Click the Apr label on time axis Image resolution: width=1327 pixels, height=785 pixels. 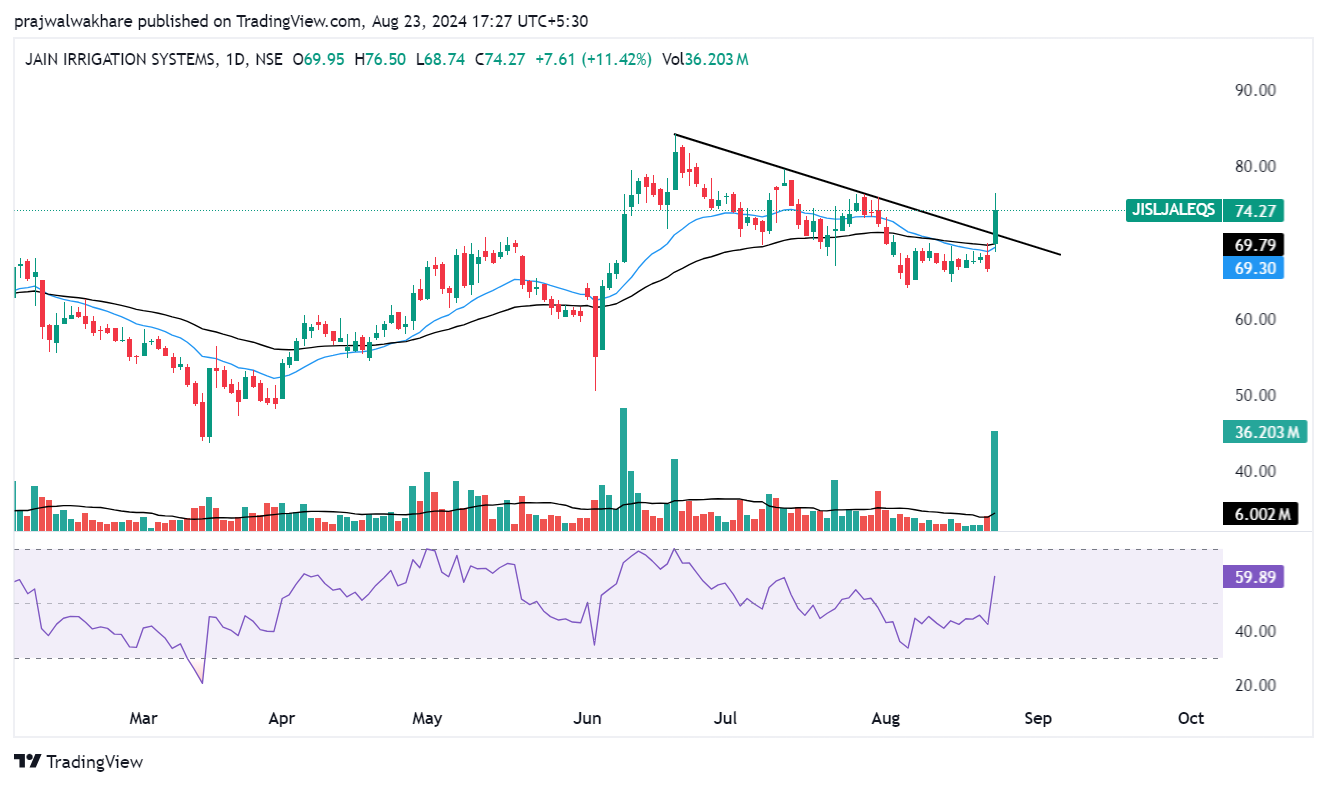(283, 718)
